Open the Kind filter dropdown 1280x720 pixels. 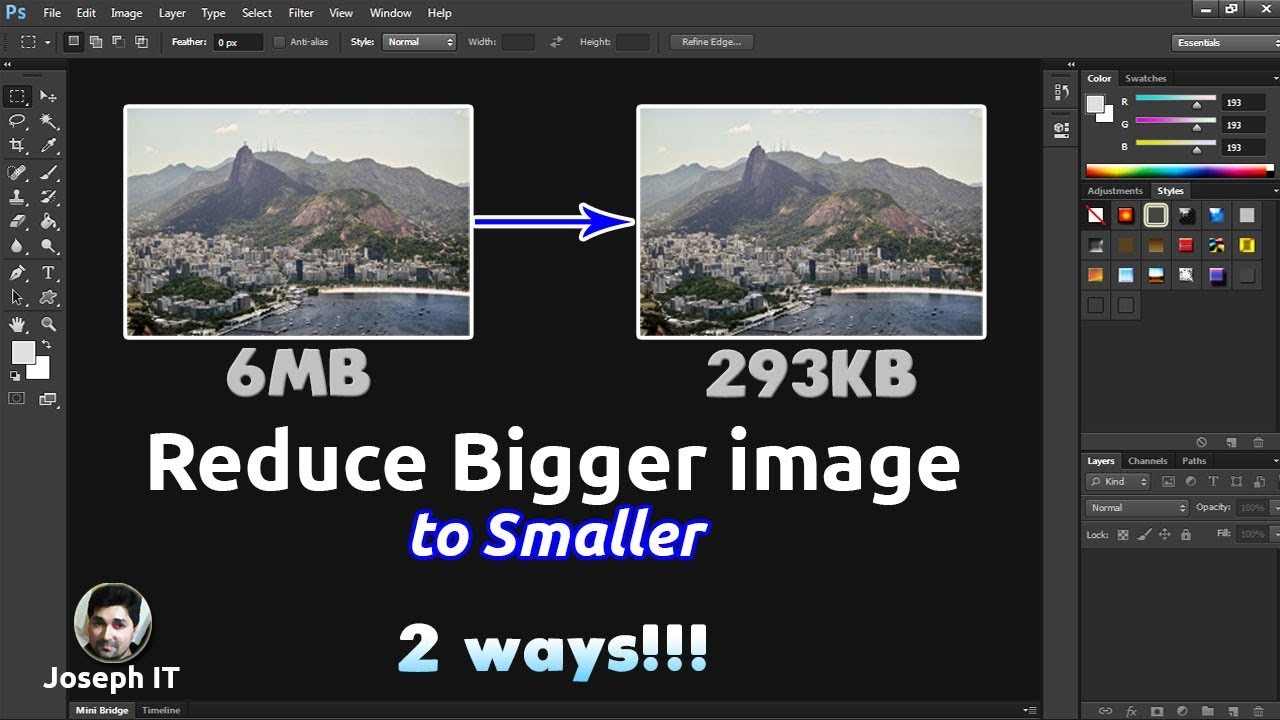(1119, 482)
